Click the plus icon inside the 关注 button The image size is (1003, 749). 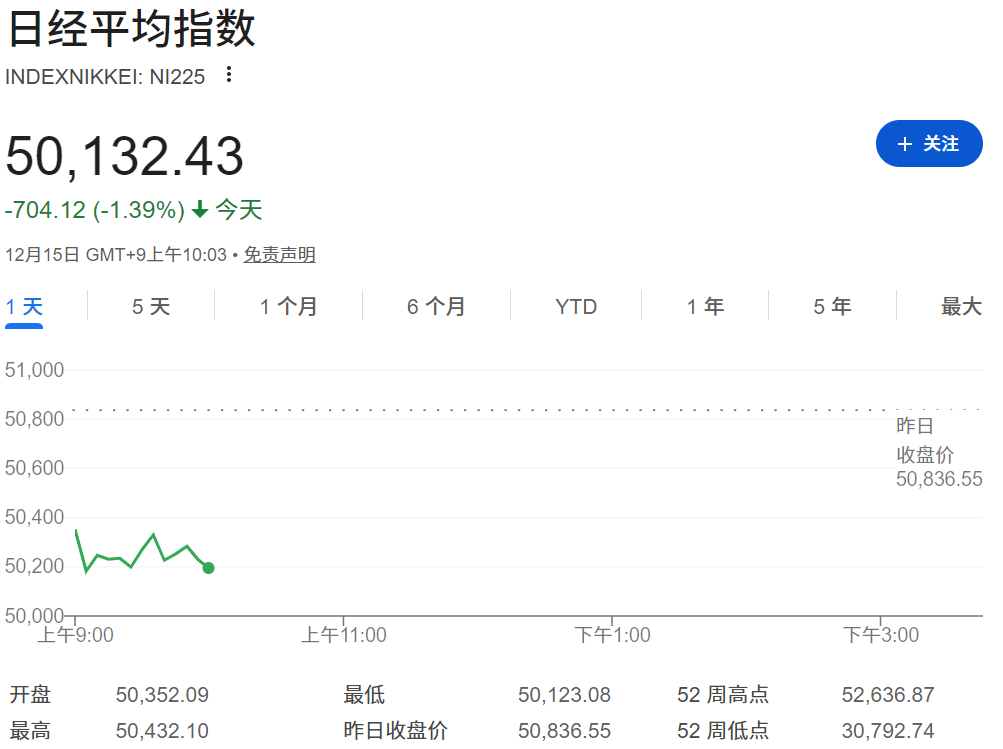click(x=908, y=143)
